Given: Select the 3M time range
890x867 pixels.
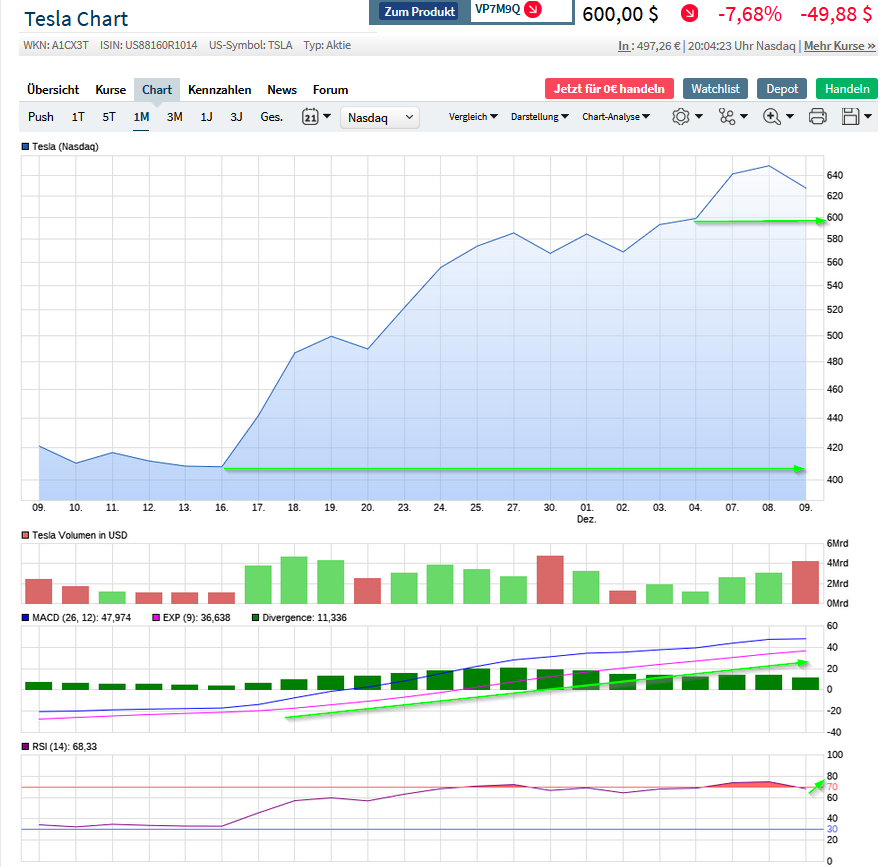Looking at the screenshot, I should pos(174,116).
